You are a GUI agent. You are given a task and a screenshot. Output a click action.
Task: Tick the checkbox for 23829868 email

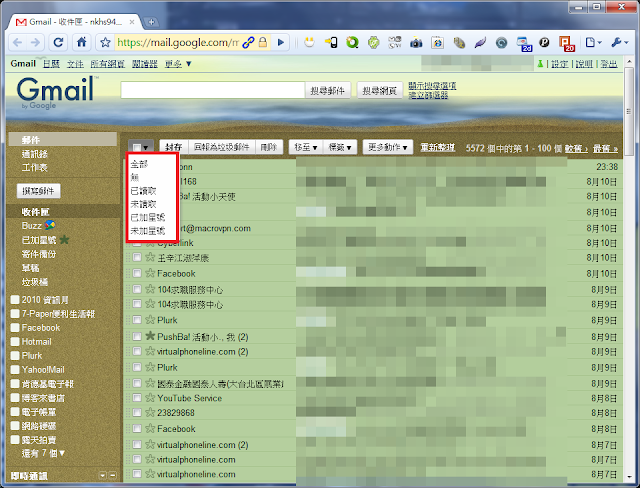point(137,413)
